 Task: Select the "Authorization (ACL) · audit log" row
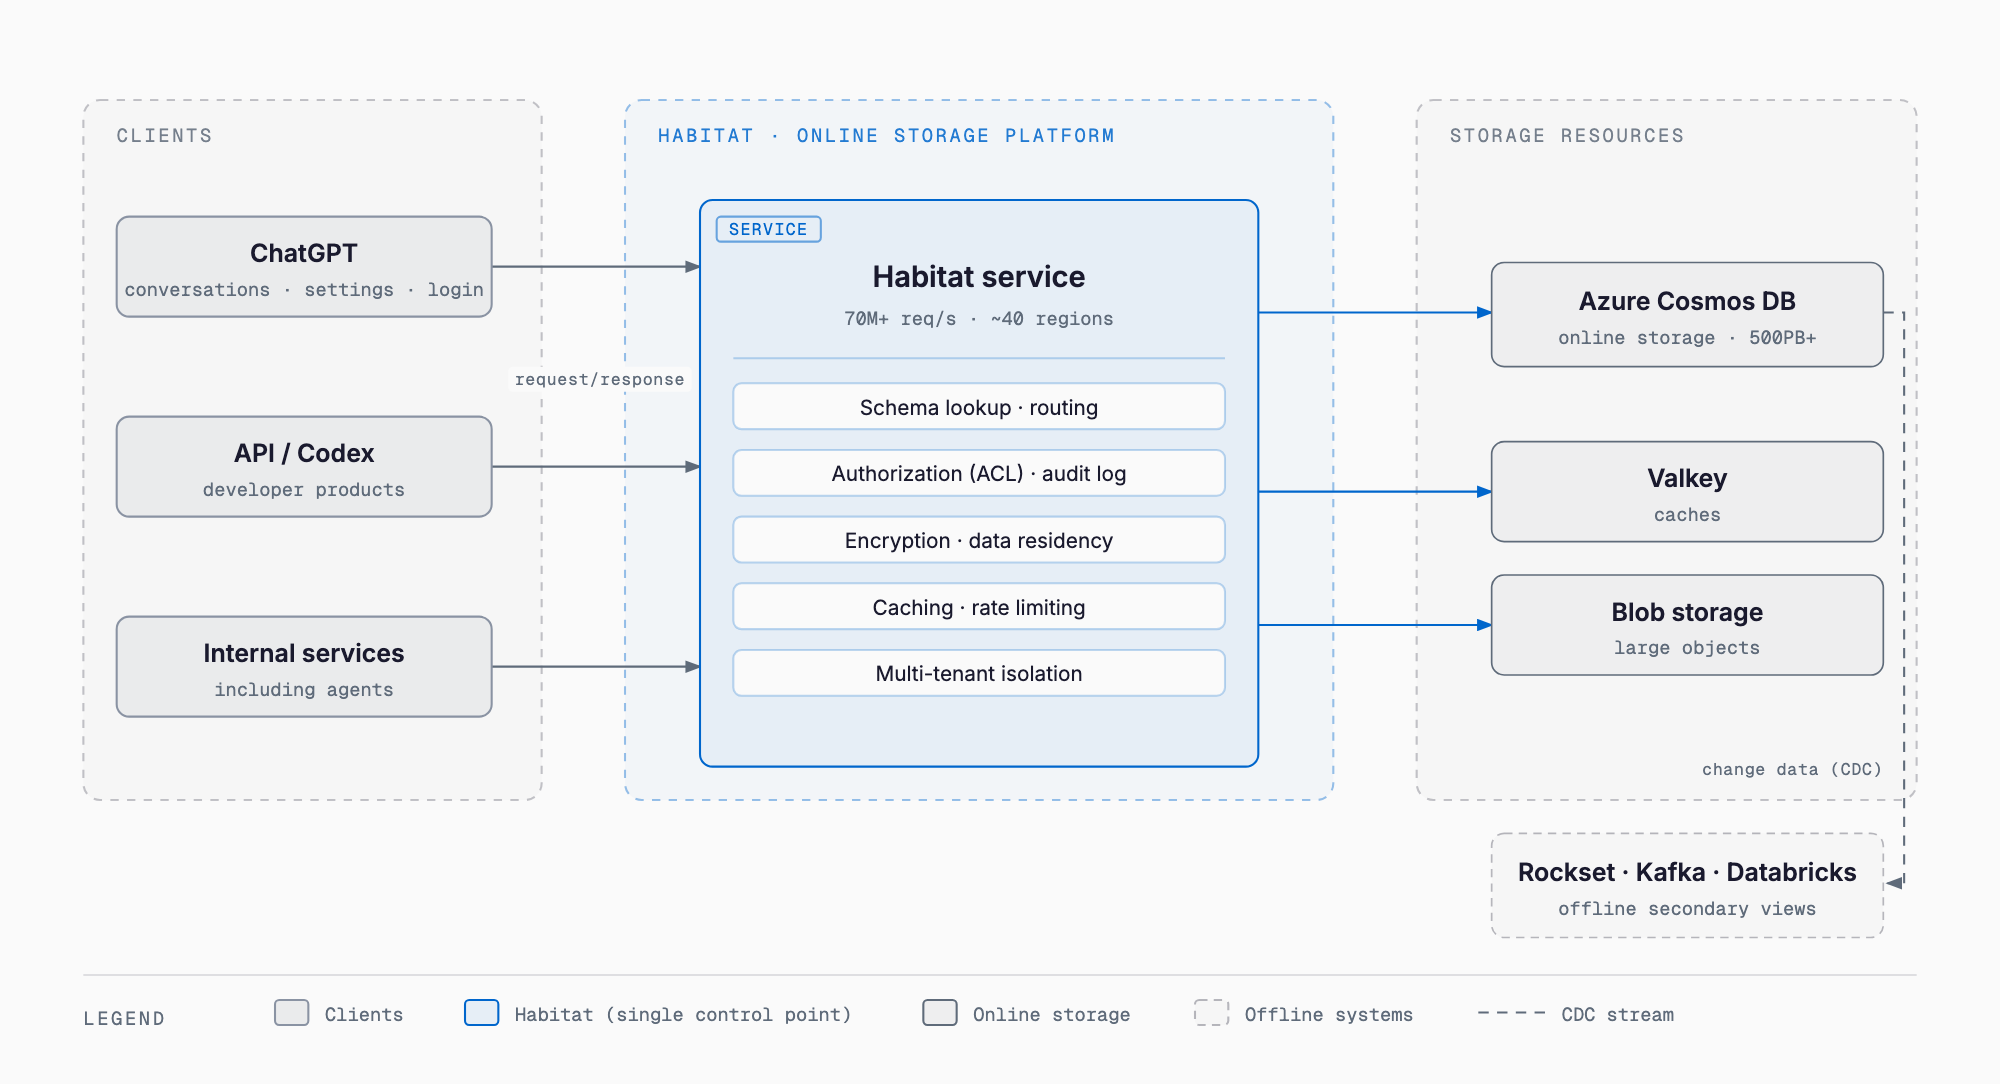[x=979, y=473]
